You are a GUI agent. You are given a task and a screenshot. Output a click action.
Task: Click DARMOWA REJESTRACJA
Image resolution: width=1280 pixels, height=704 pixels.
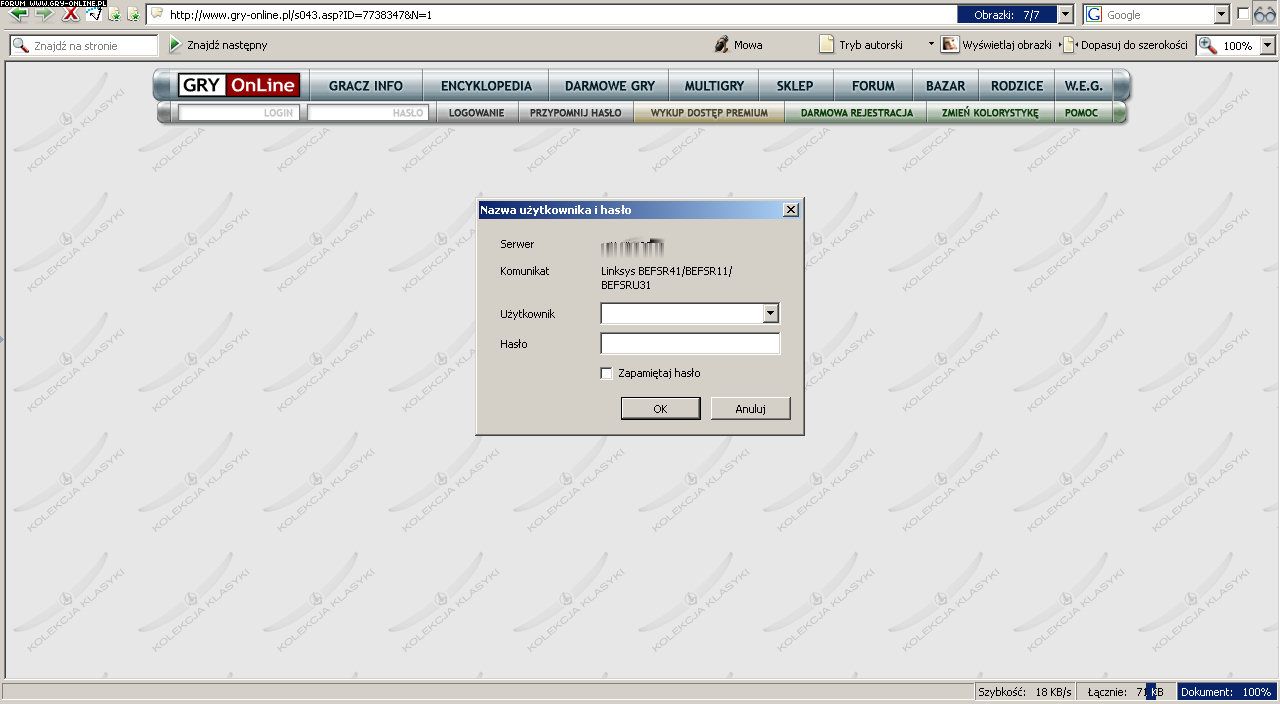(x=857, y=113)
